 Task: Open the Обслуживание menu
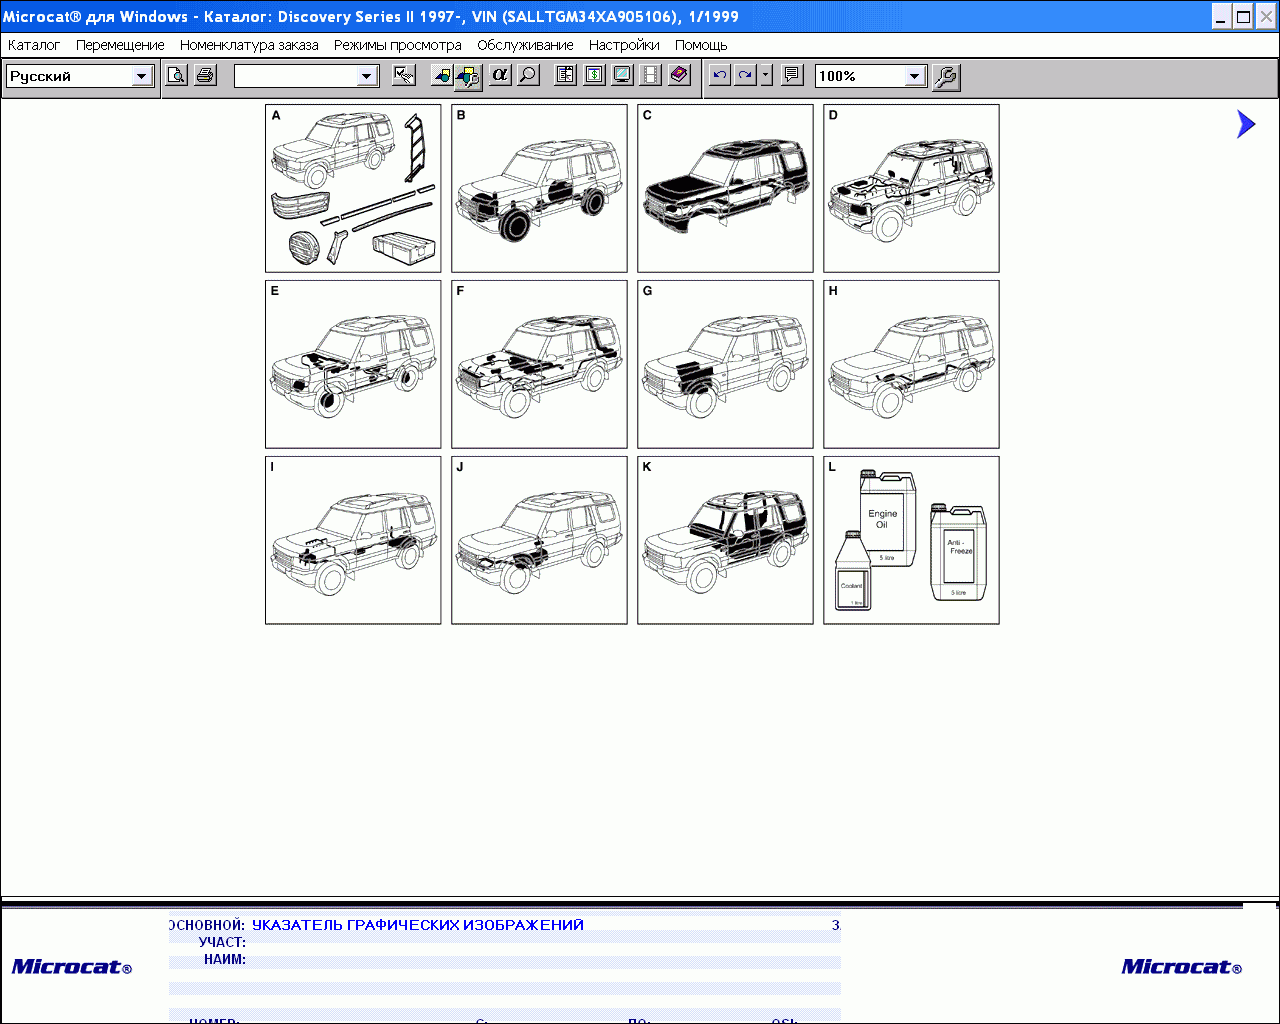[x=525, y=45]
